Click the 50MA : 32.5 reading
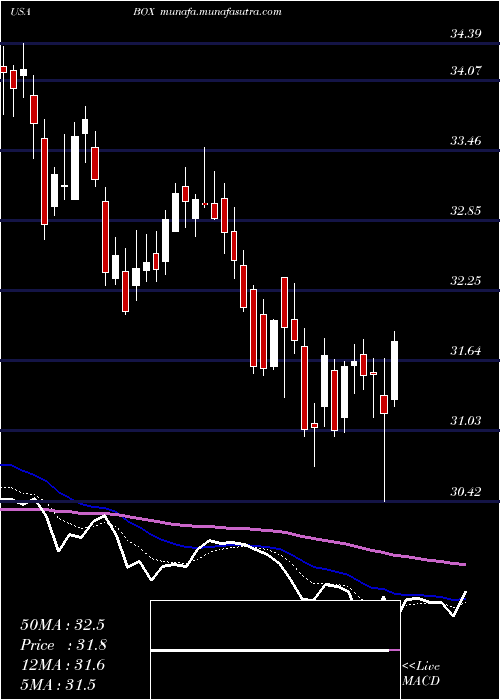This screenshot has height=700, width=500. (x=62, y=625)
